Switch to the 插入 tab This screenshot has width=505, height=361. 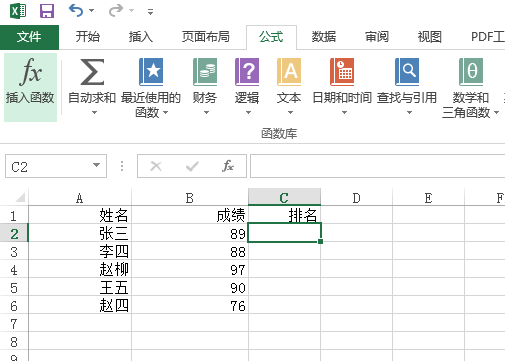(x=140, y=37)
